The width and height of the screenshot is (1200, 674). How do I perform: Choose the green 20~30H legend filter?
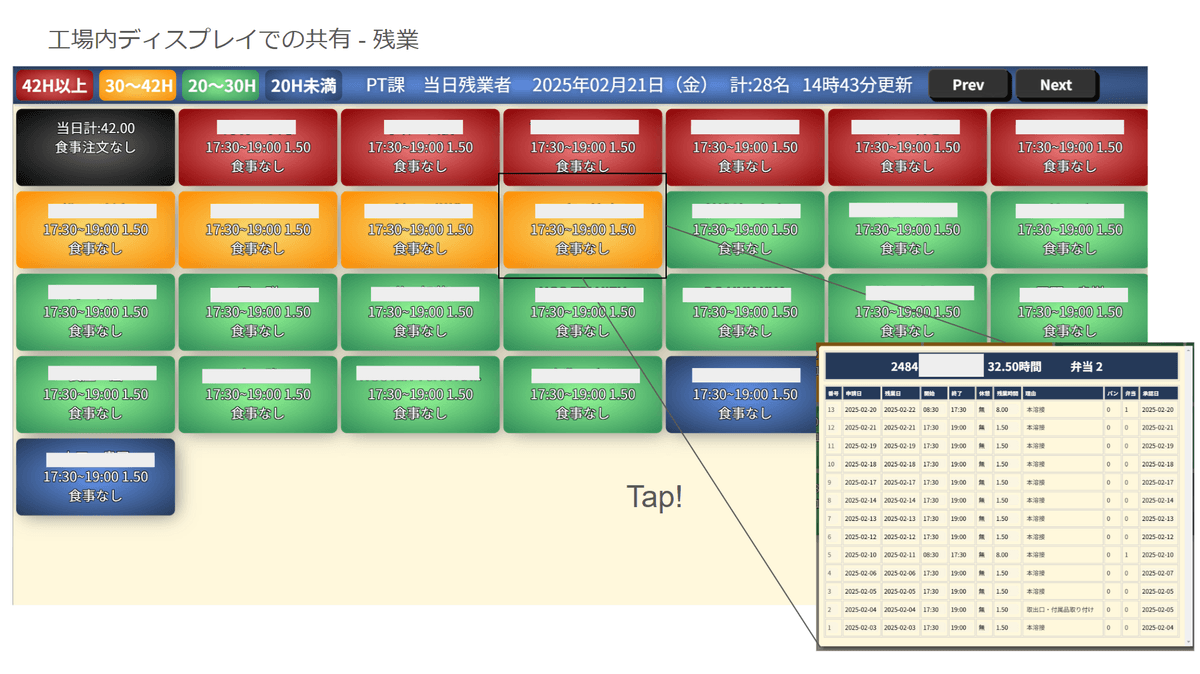point(221,86)
